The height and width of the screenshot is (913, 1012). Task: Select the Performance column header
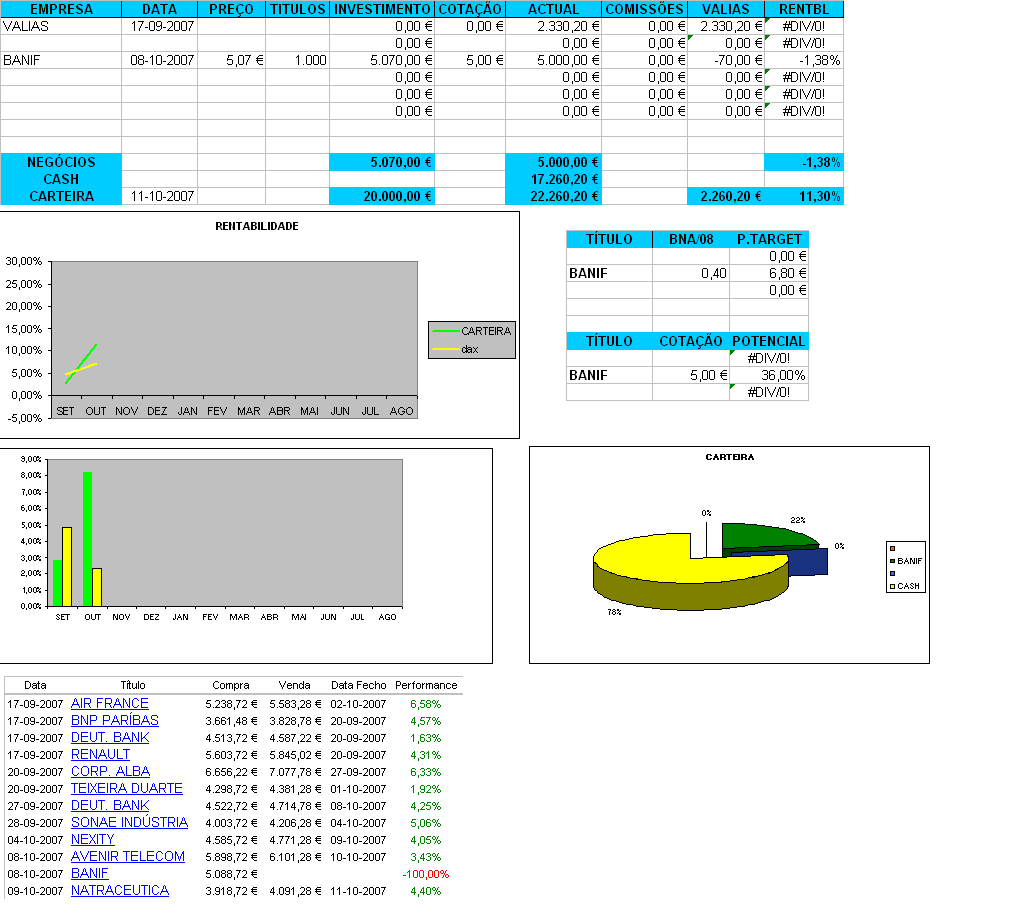click(426, 685)
